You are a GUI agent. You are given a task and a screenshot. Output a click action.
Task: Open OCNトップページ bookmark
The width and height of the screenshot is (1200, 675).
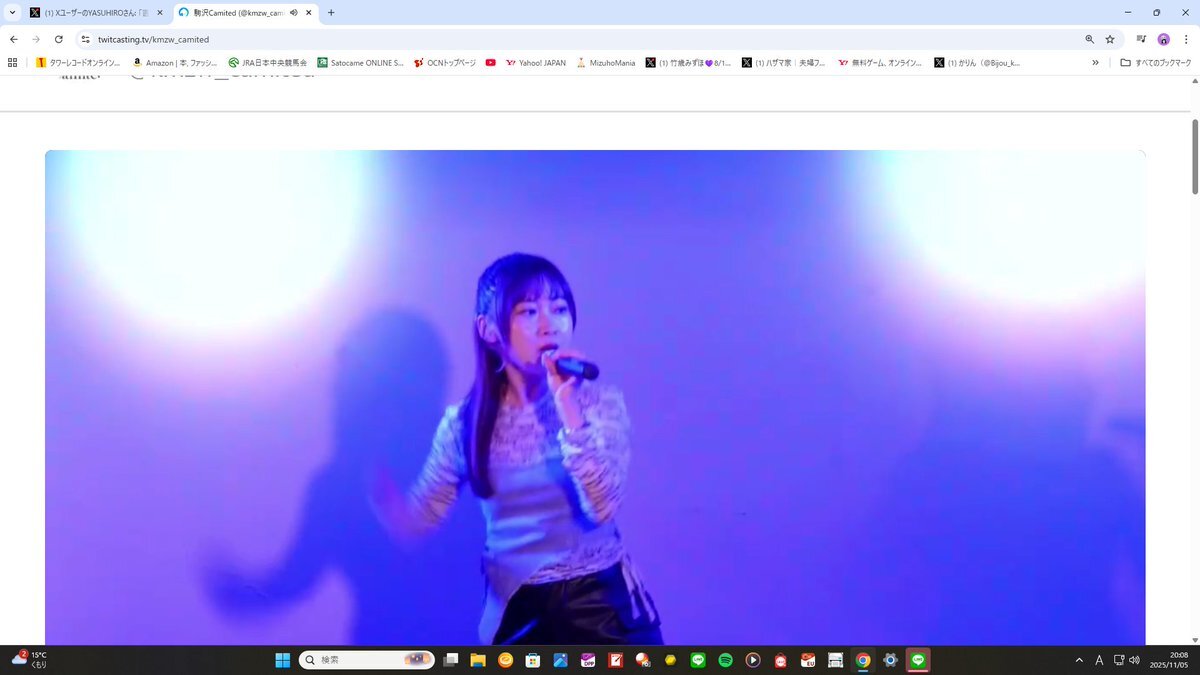(445, 62)
